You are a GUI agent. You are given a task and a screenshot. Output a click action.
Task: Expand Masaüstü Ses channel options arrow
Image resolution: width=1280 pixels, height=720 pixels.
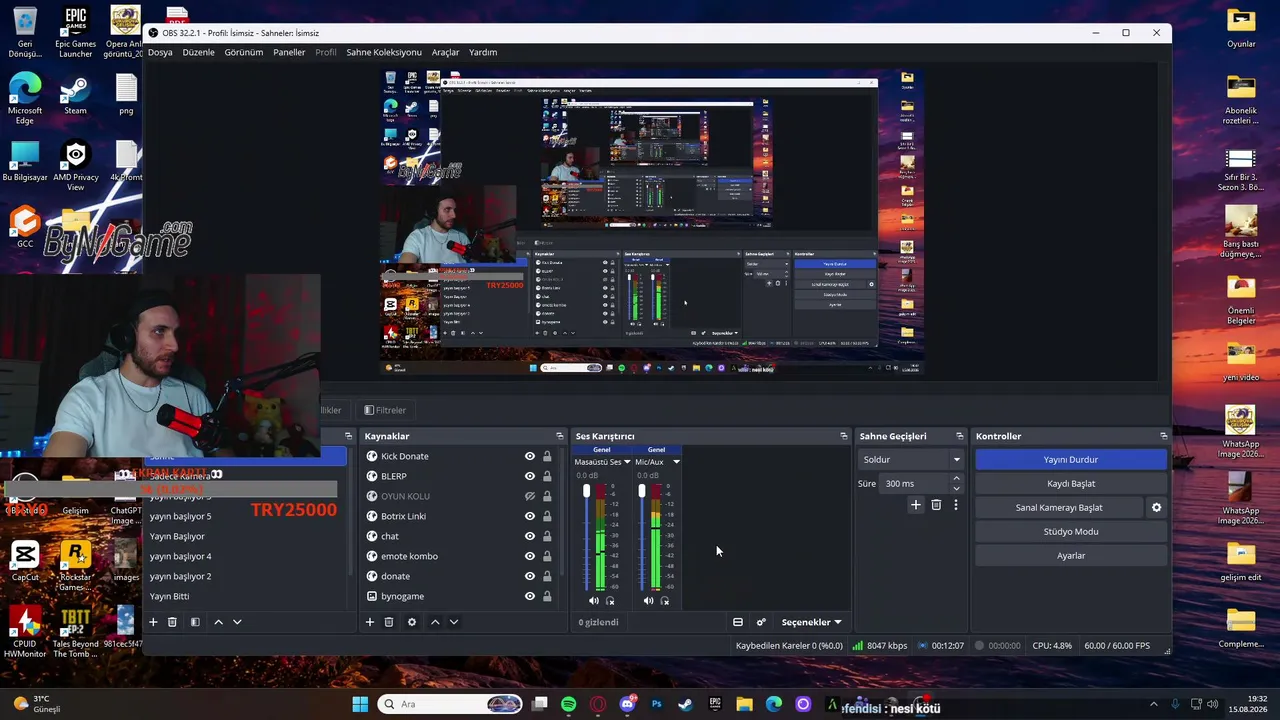tap(627, 462)
